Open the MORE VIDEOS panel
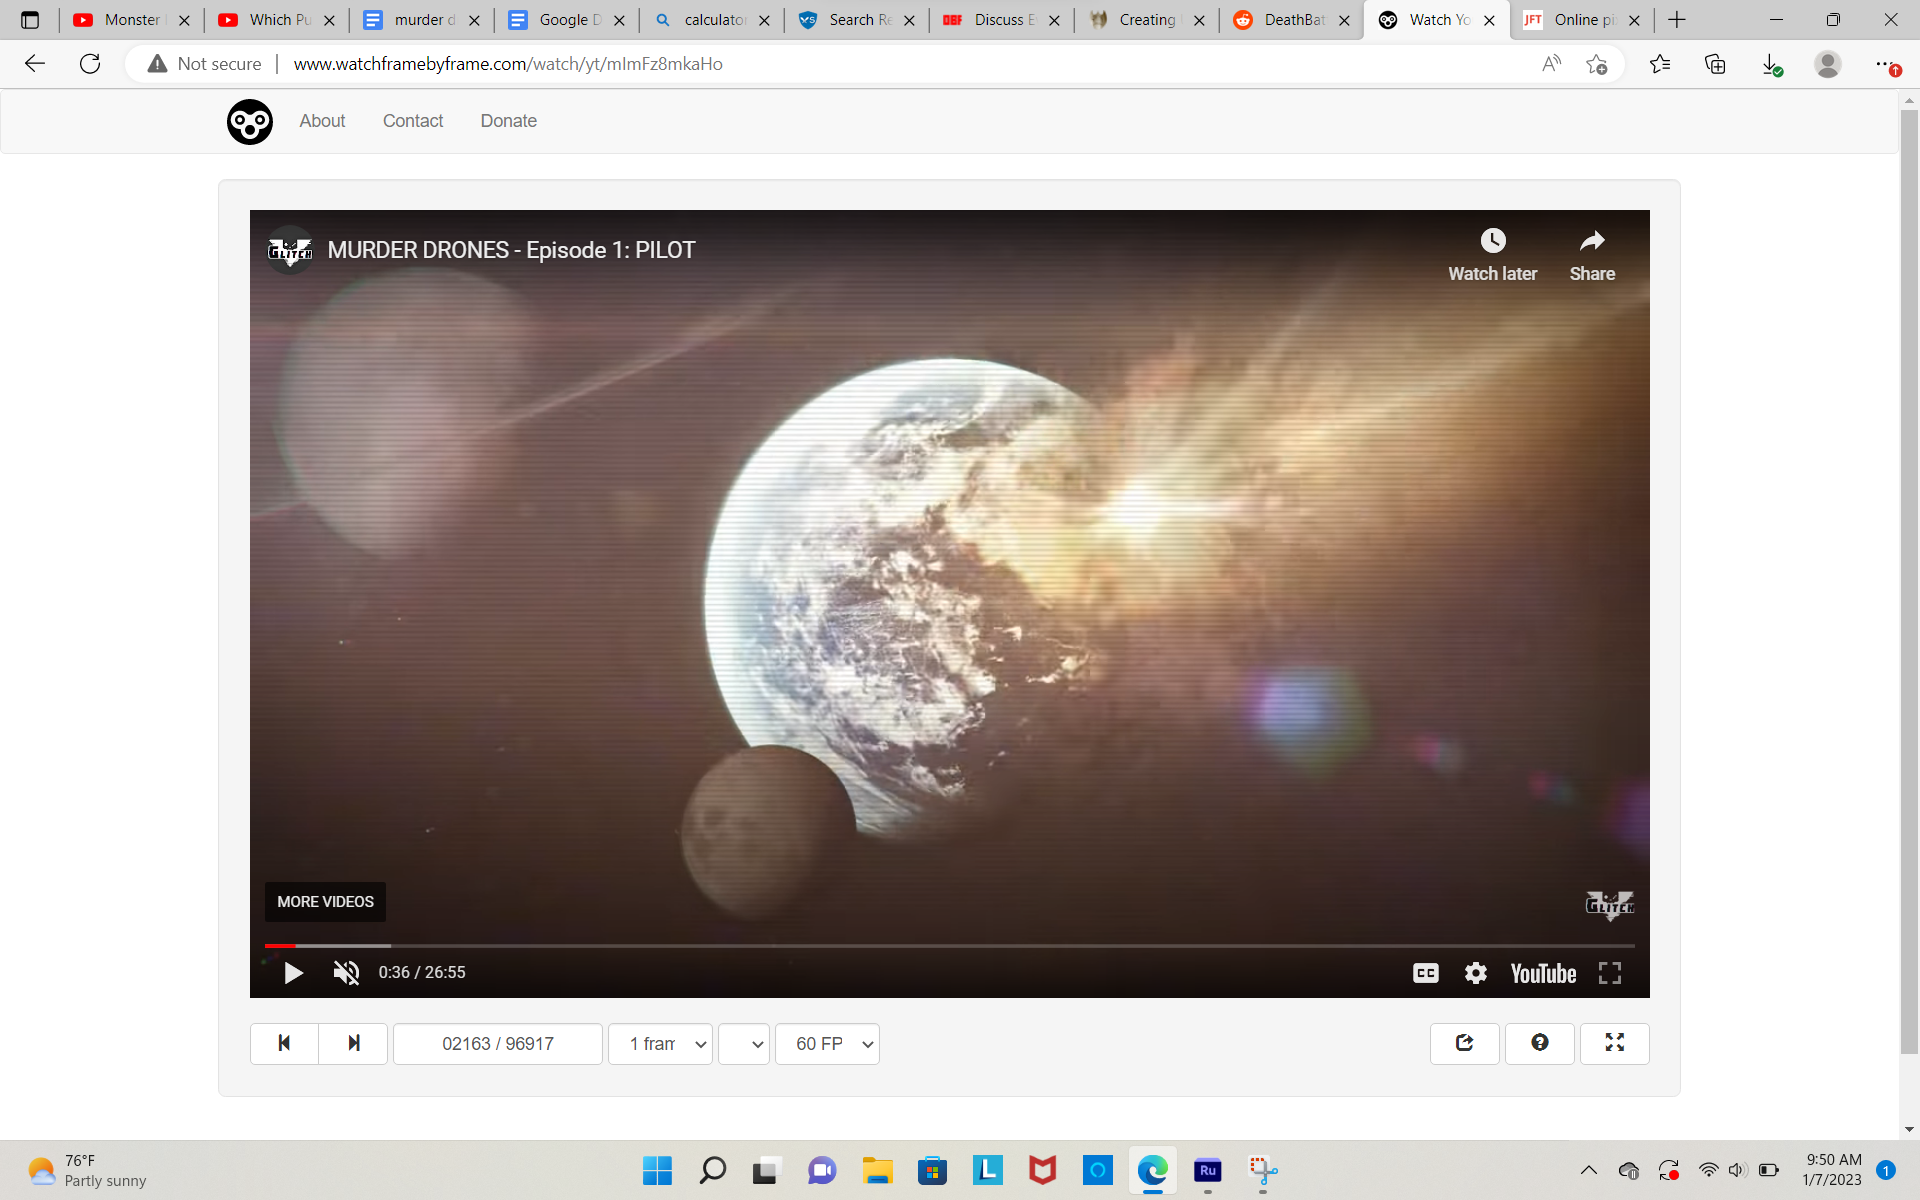The width and height of the screenshot is (1920, 1200). click(x=325, y=902)
